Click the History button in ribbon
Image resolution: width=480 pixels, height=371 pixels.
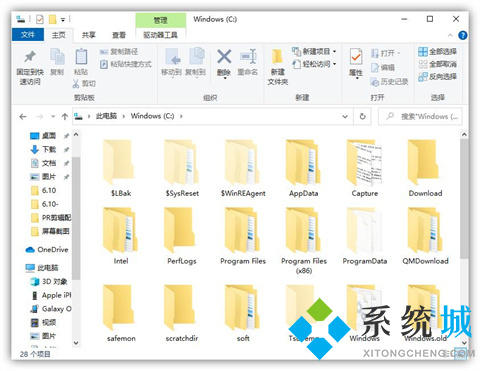389,82
